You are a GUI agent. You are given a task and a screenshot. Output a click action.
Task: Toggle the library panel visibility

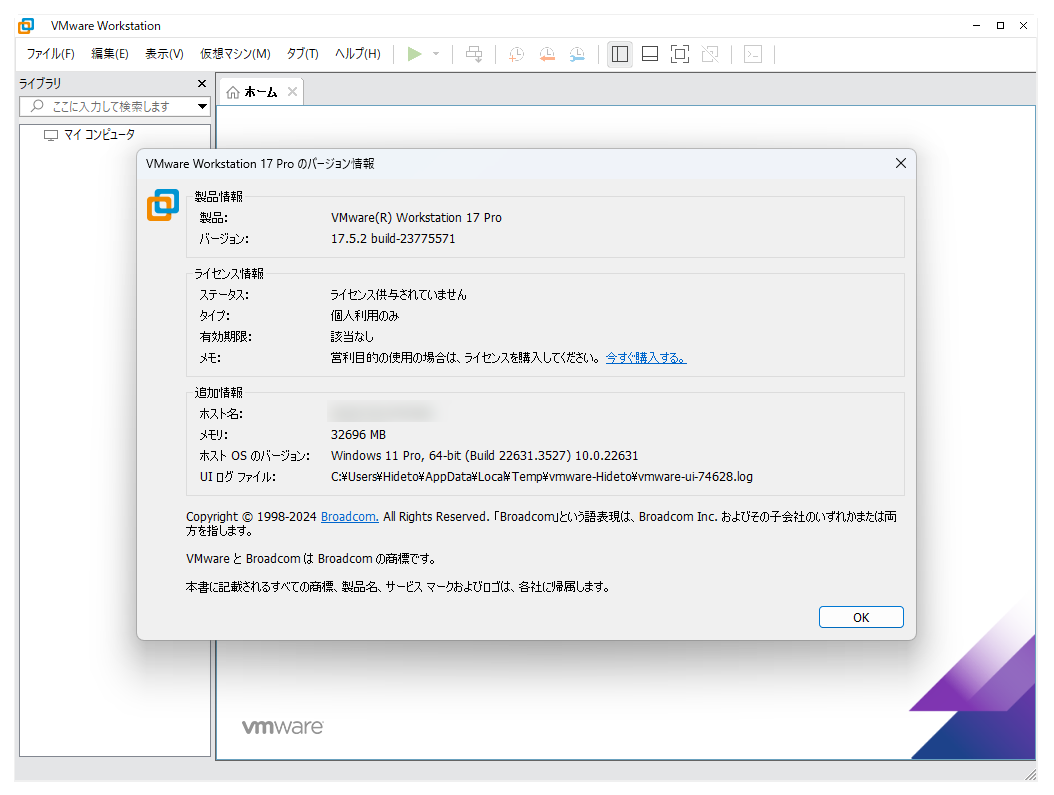tap(619, 54)
